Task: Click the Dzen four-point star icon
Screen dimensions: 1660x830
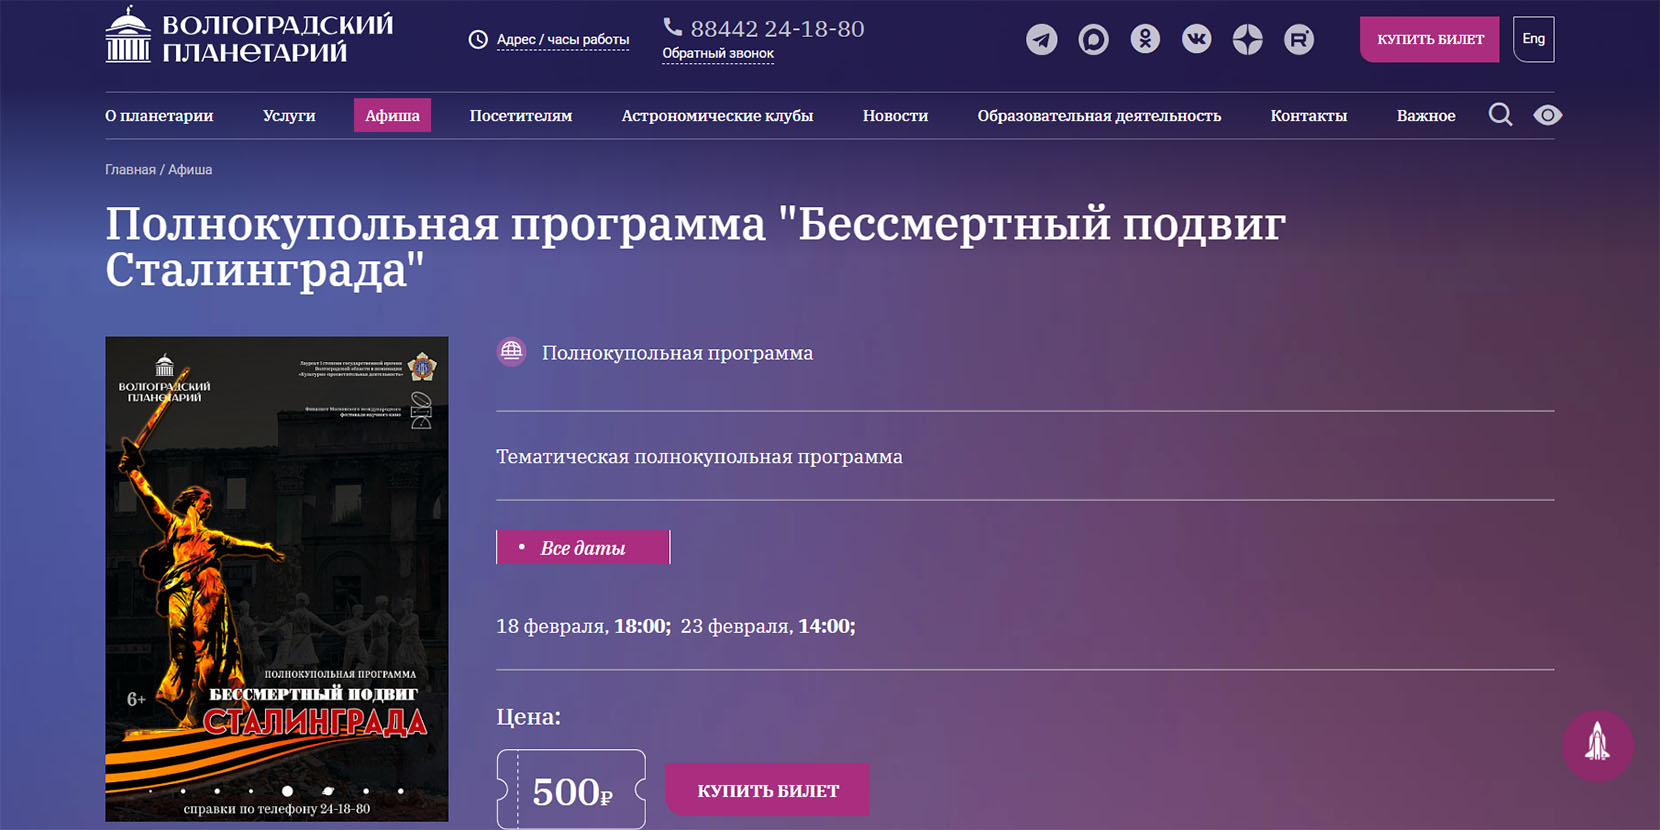Action: coord(1247,40)
